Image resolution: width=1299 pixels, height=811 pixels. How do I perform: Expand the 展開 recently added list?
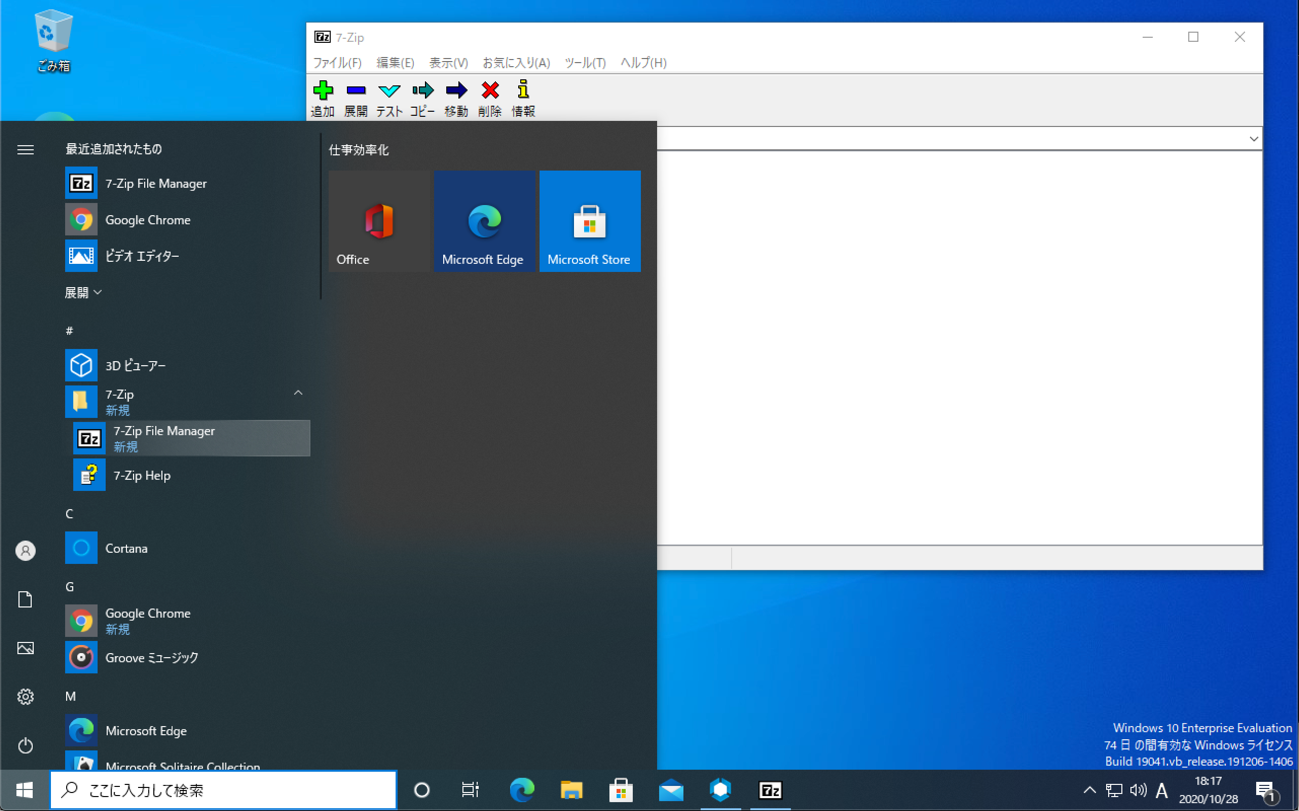click(83, 293)
